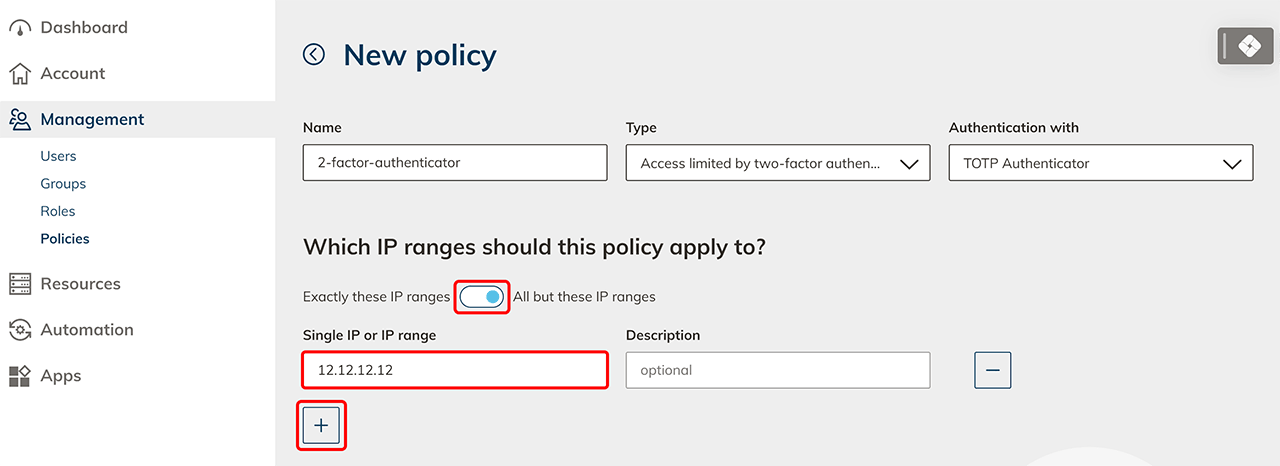Focus the Single IP or IP range field
This screenshot has width=1280, height=466.
click(454, 370)
